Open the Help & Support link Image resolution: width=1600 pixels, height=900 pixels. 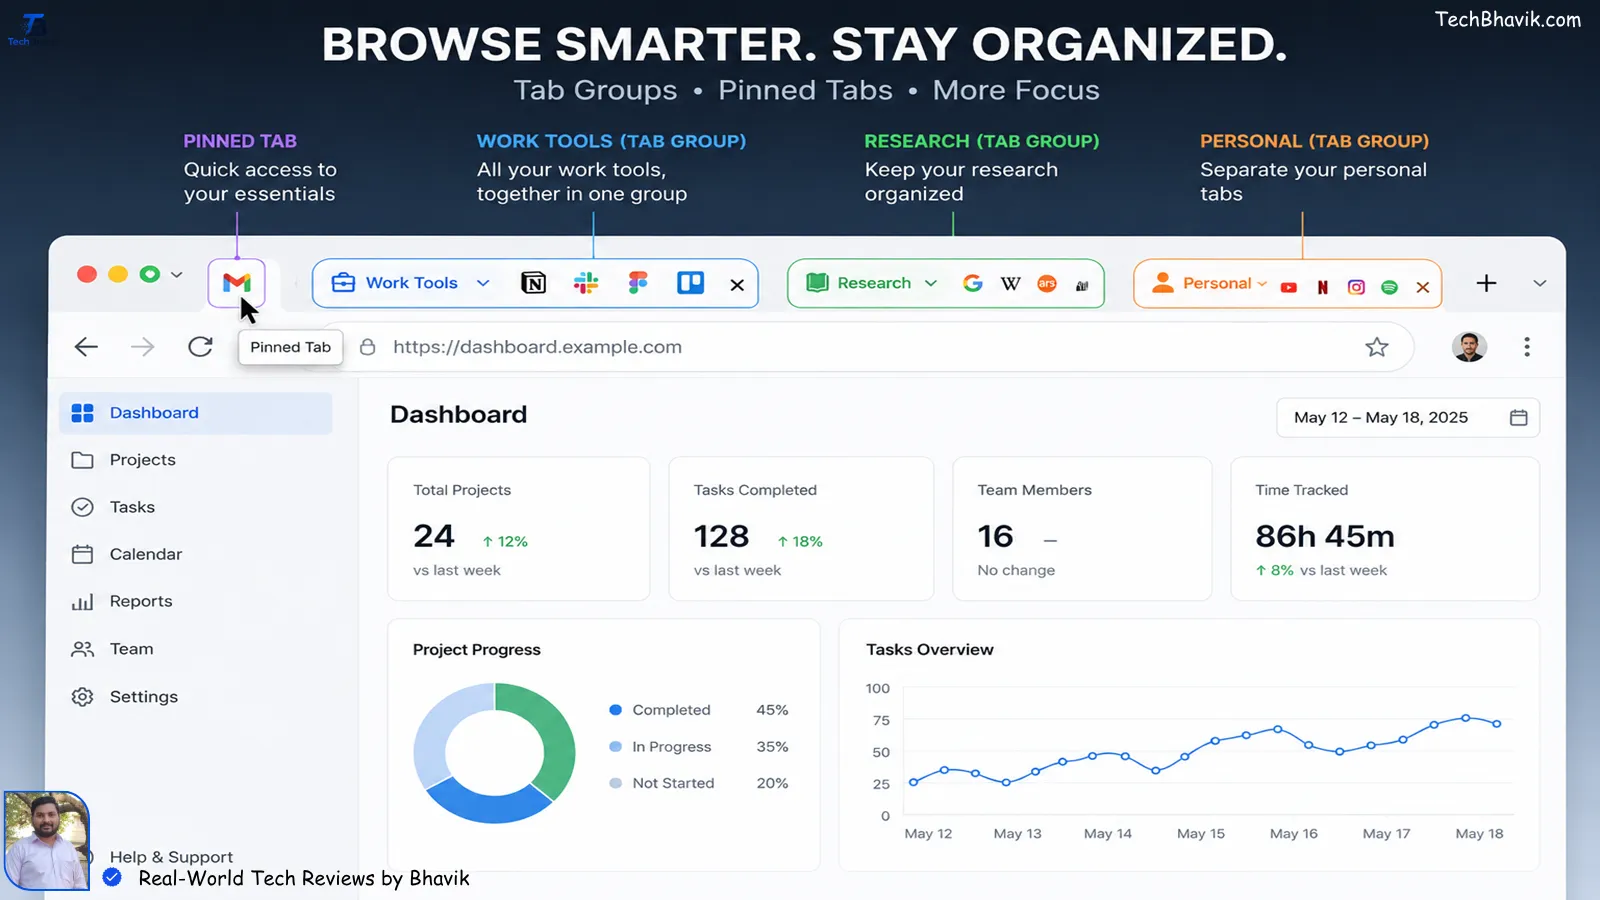tap(171, 857)
